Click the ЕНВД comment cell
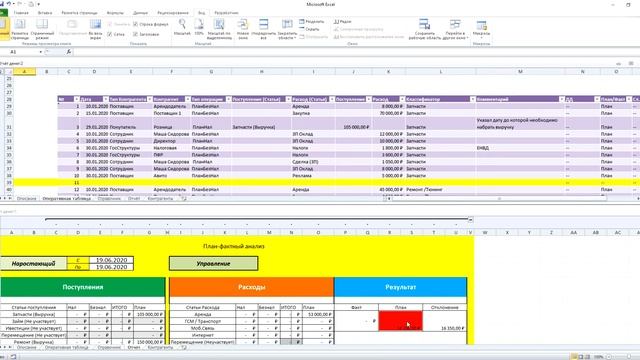Viewport: 640px width, 360px height. 520,148
